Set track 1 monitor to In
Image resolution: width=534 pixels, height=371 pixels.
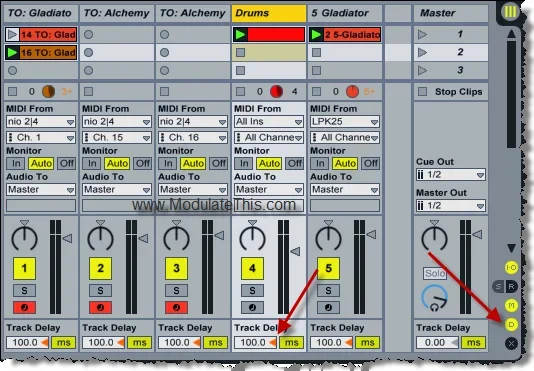[x=16, y=164]
